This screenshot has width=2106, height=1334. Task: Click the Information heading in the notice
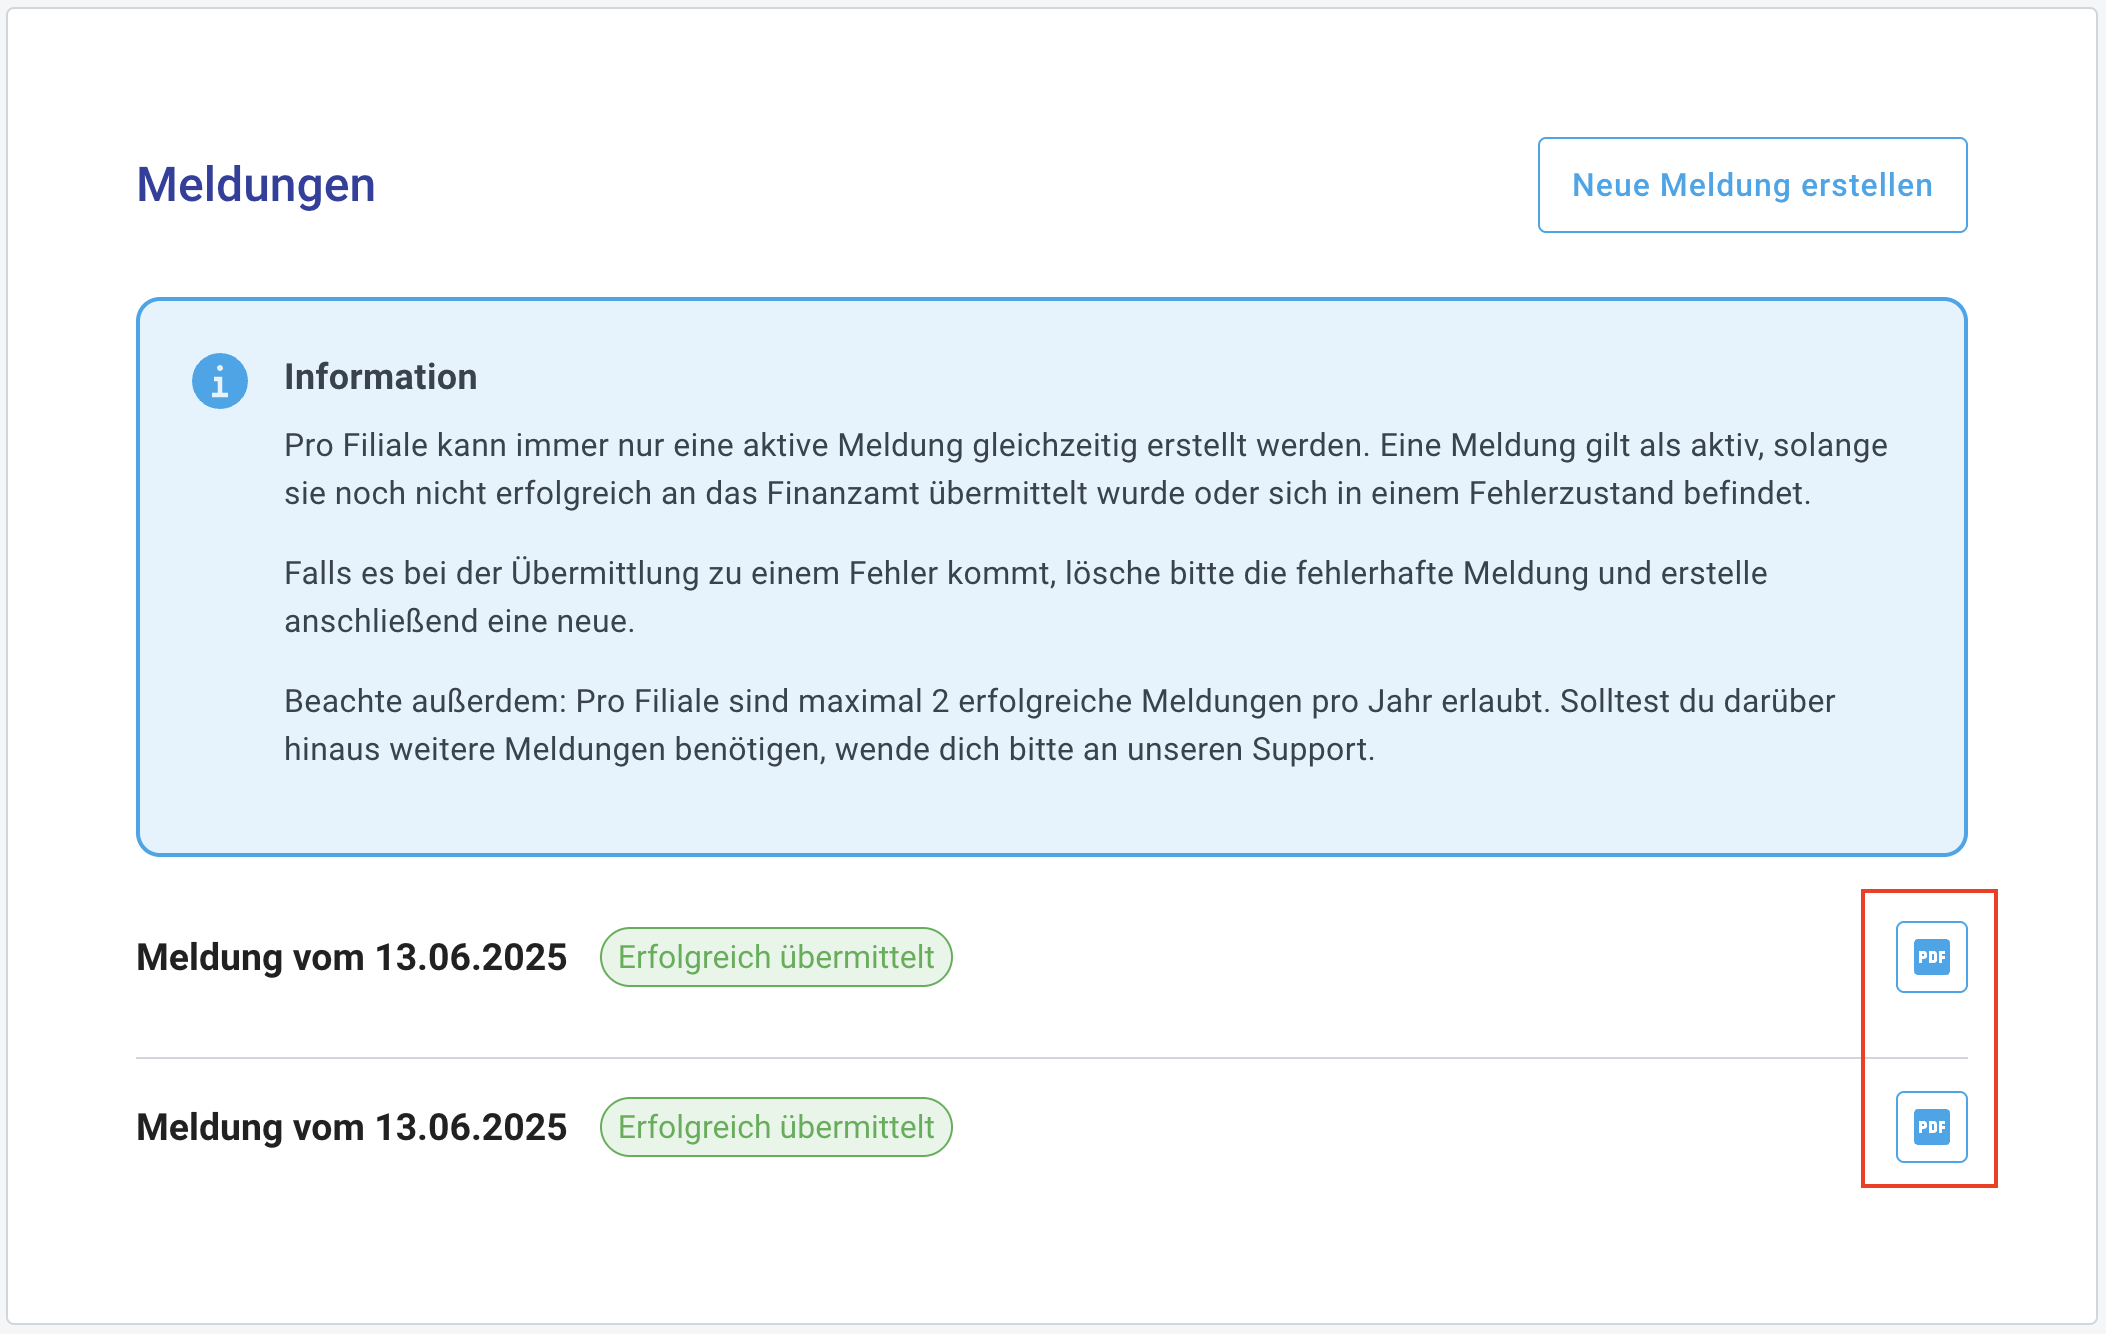point(380,377)
